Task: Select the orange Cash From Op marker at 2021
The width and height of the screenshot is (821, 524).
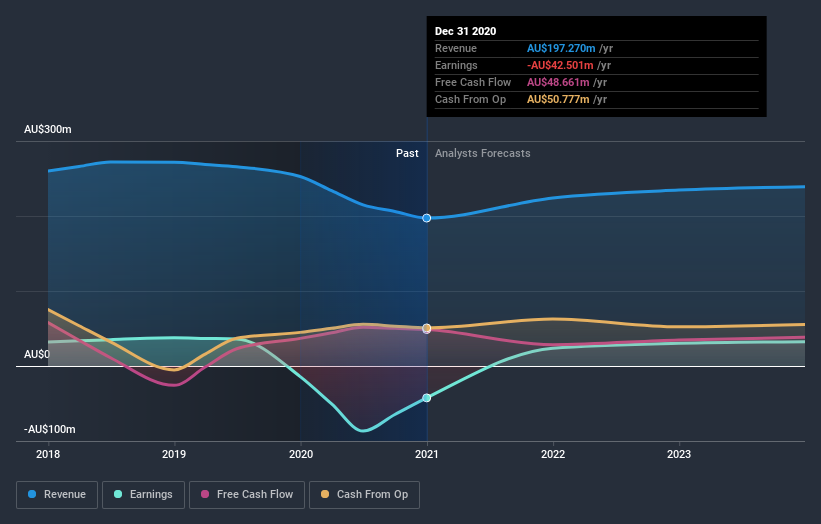Action: pos(427,328)
